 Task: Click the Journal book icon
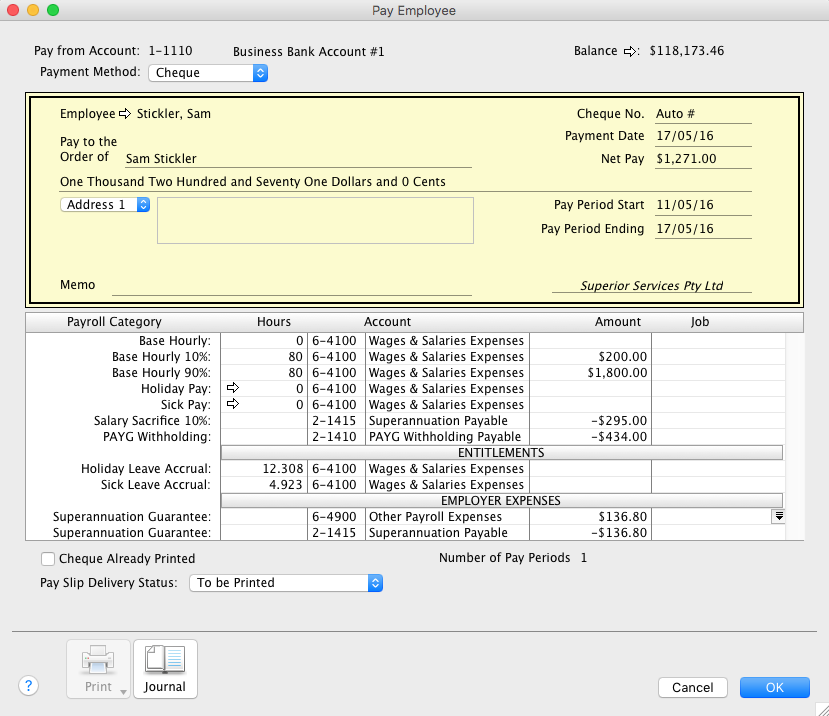tap(165, 661)
